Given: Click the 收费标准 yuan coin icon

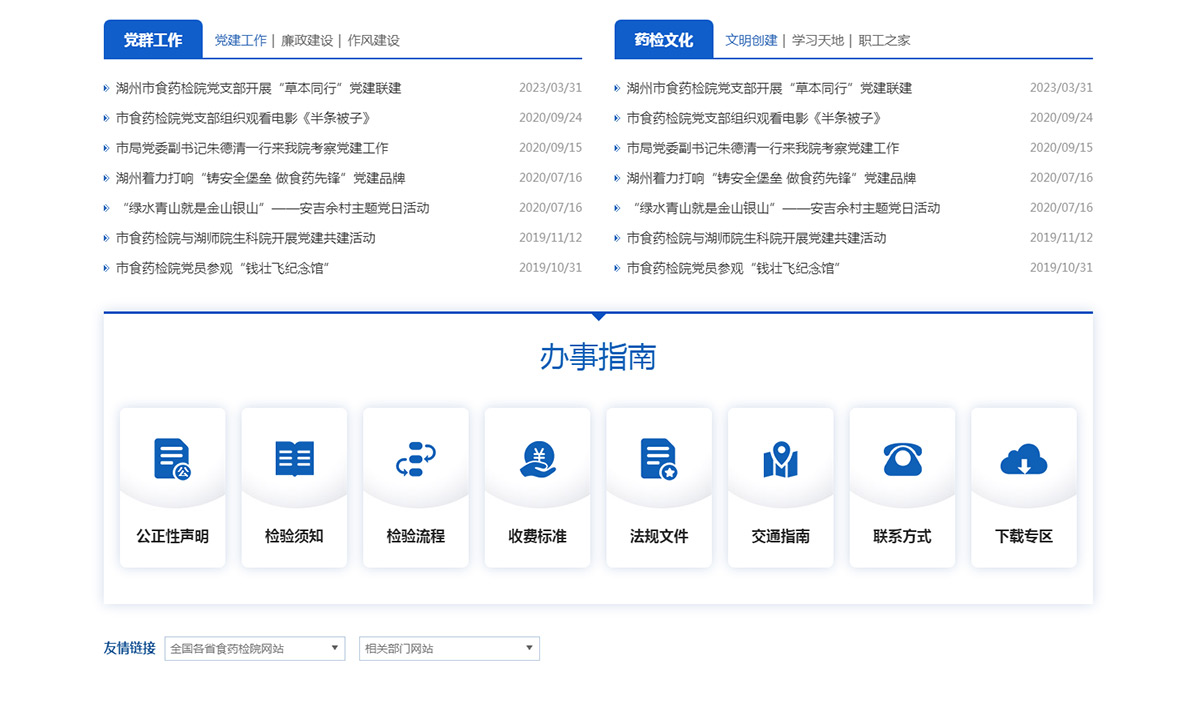Looking at the screenshot, I should coord(538,459).
